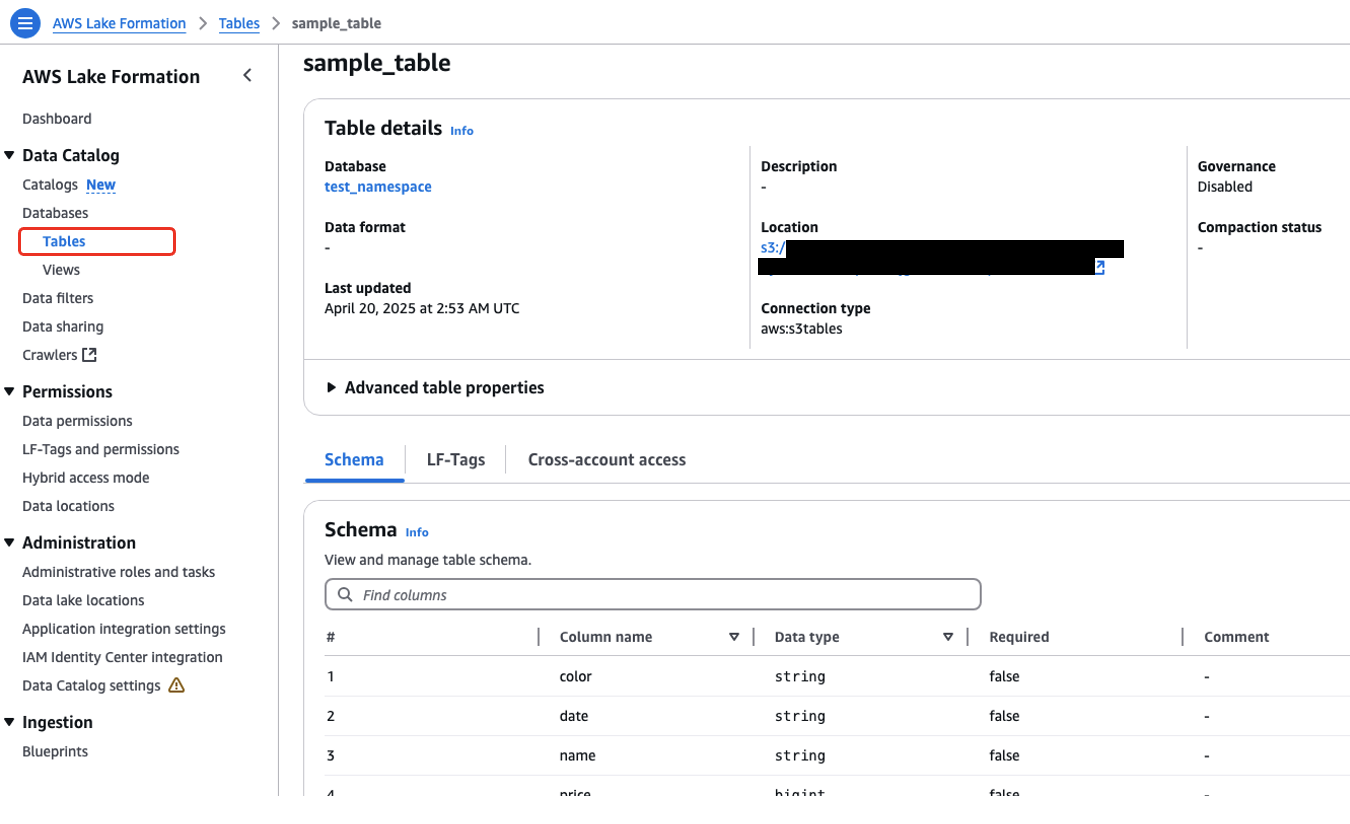Switch to the Schema tab

click(354, 460)
